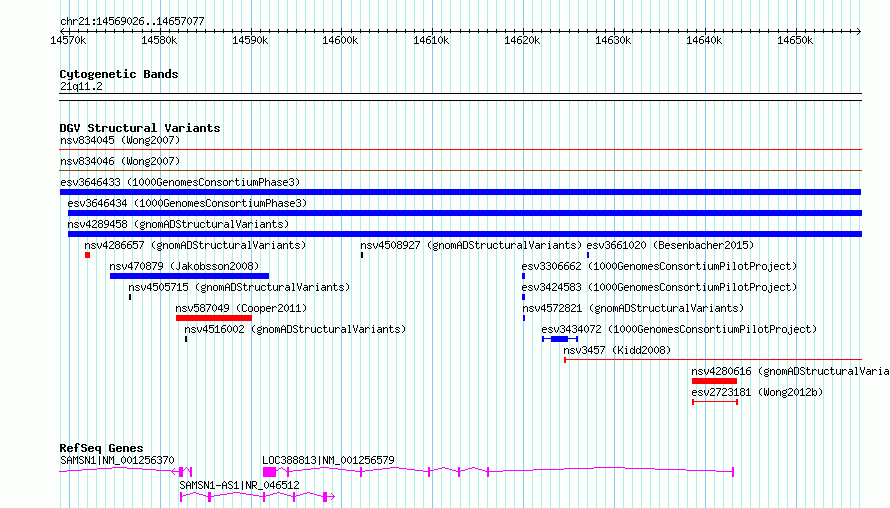Image resolution: width=890 pixels, height=508 pixels.
Task: Click the esv3661020 (Besenbacher2015) label
Action: 670,245
